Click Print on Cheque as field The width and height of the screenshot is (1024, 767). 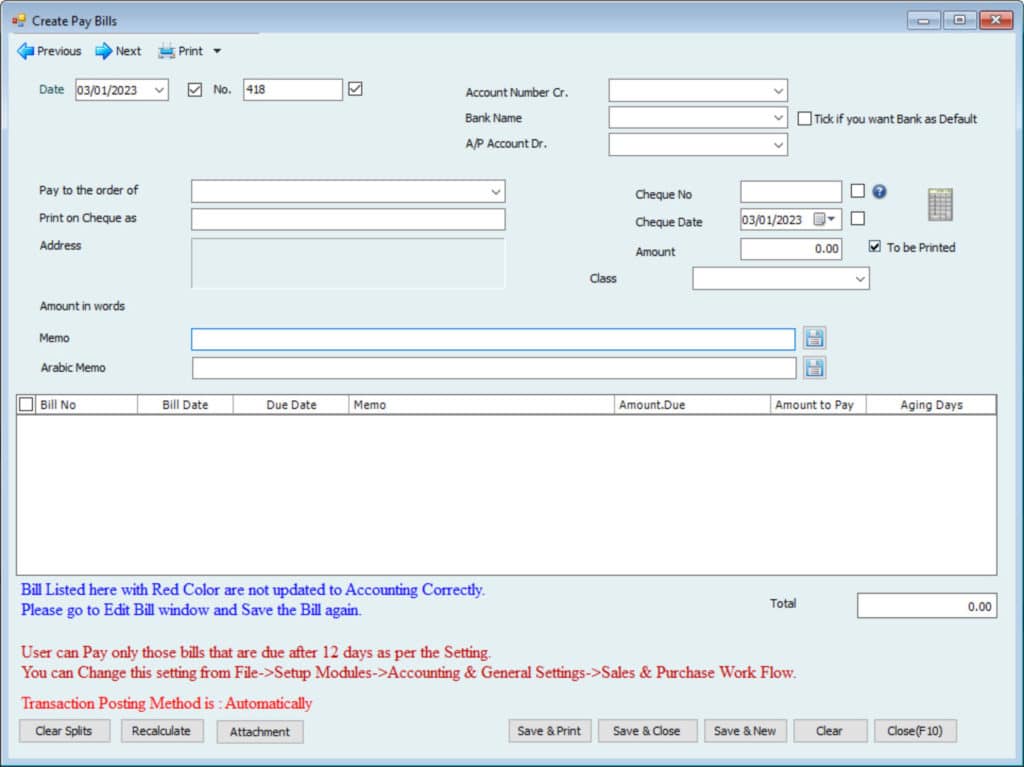pos(348,220)
